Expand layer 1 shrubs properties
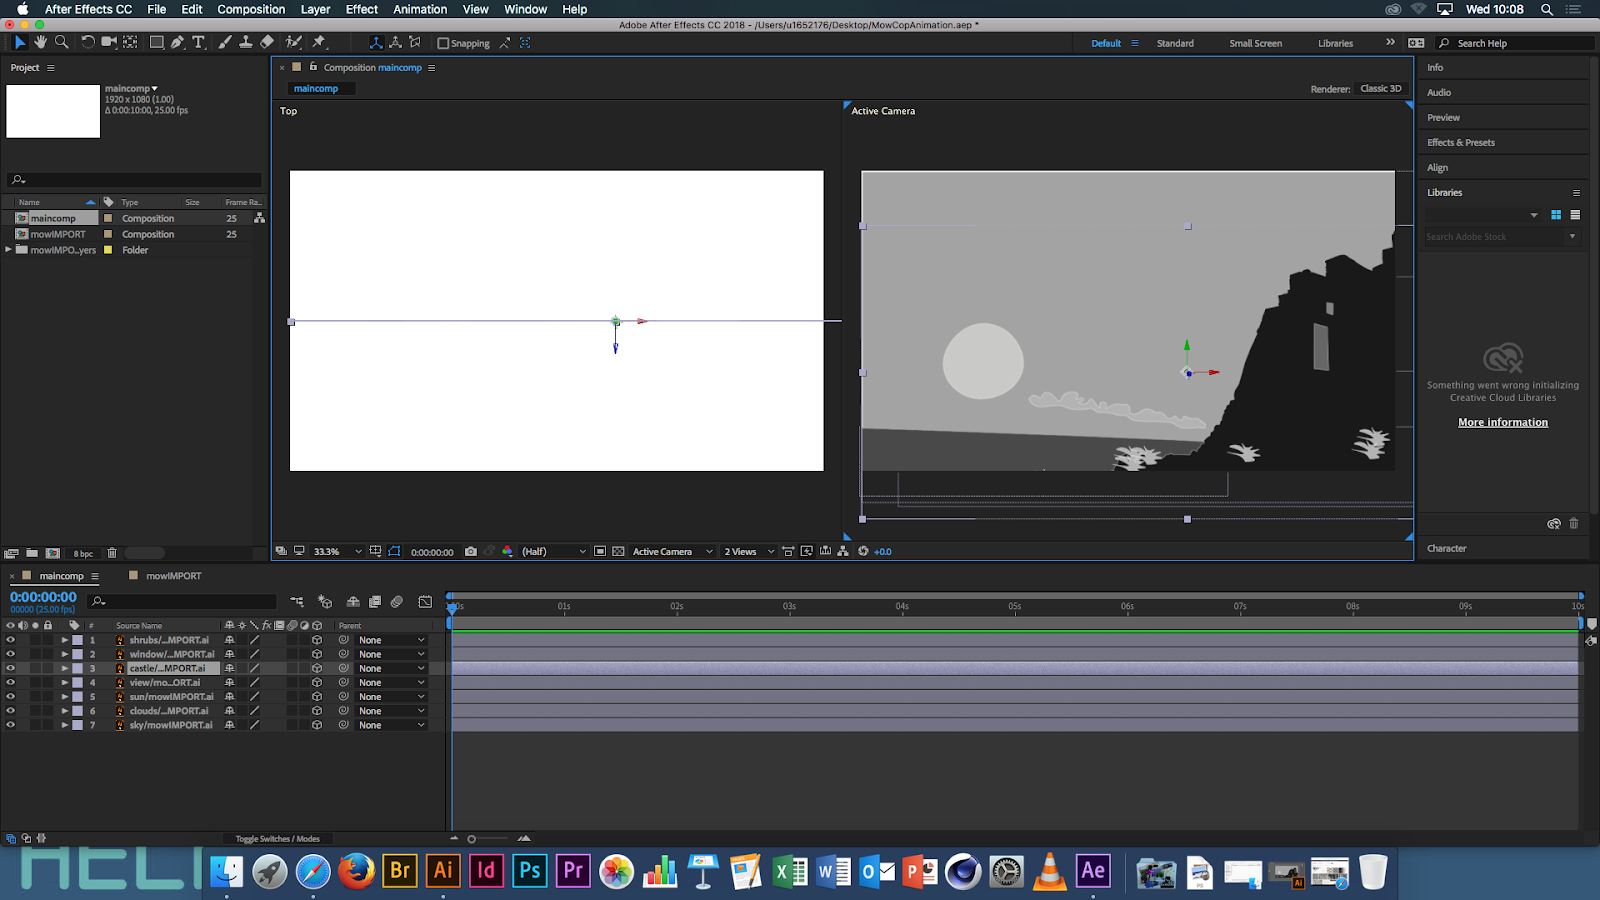This screenshot has width=1600, height=900. [x=65, y=640]
